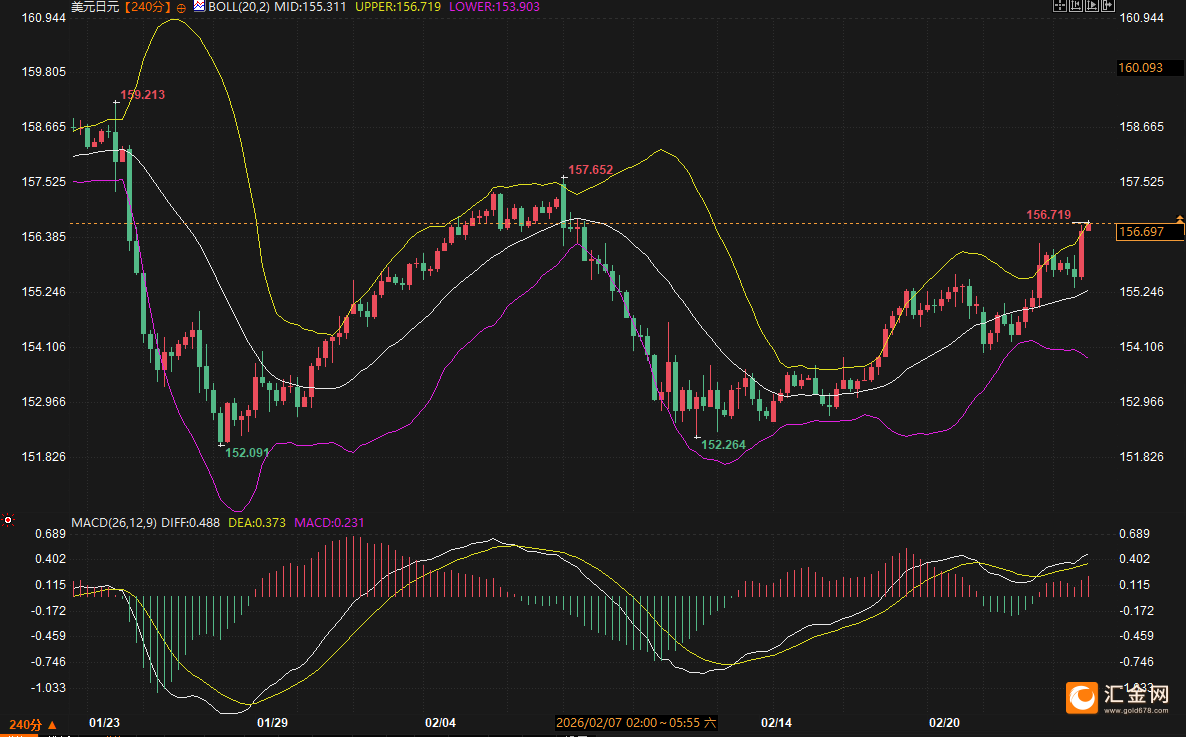Select the 【240分】 period label in the header
This screenshot has width=1186, height=737.
148,6
